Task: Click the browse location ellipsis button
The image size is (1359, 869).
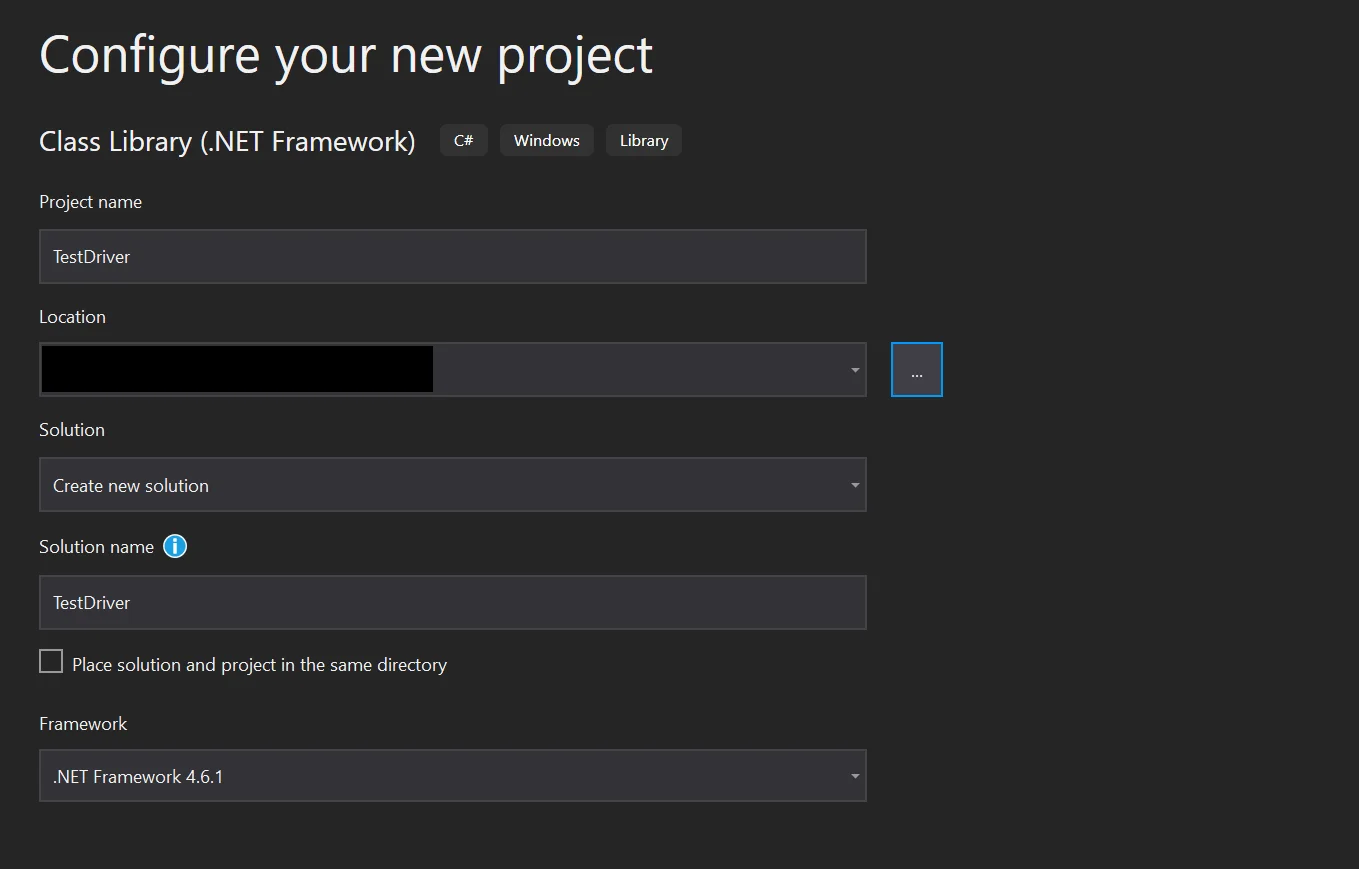Action: pyautogui.click(x=917, y=370)
